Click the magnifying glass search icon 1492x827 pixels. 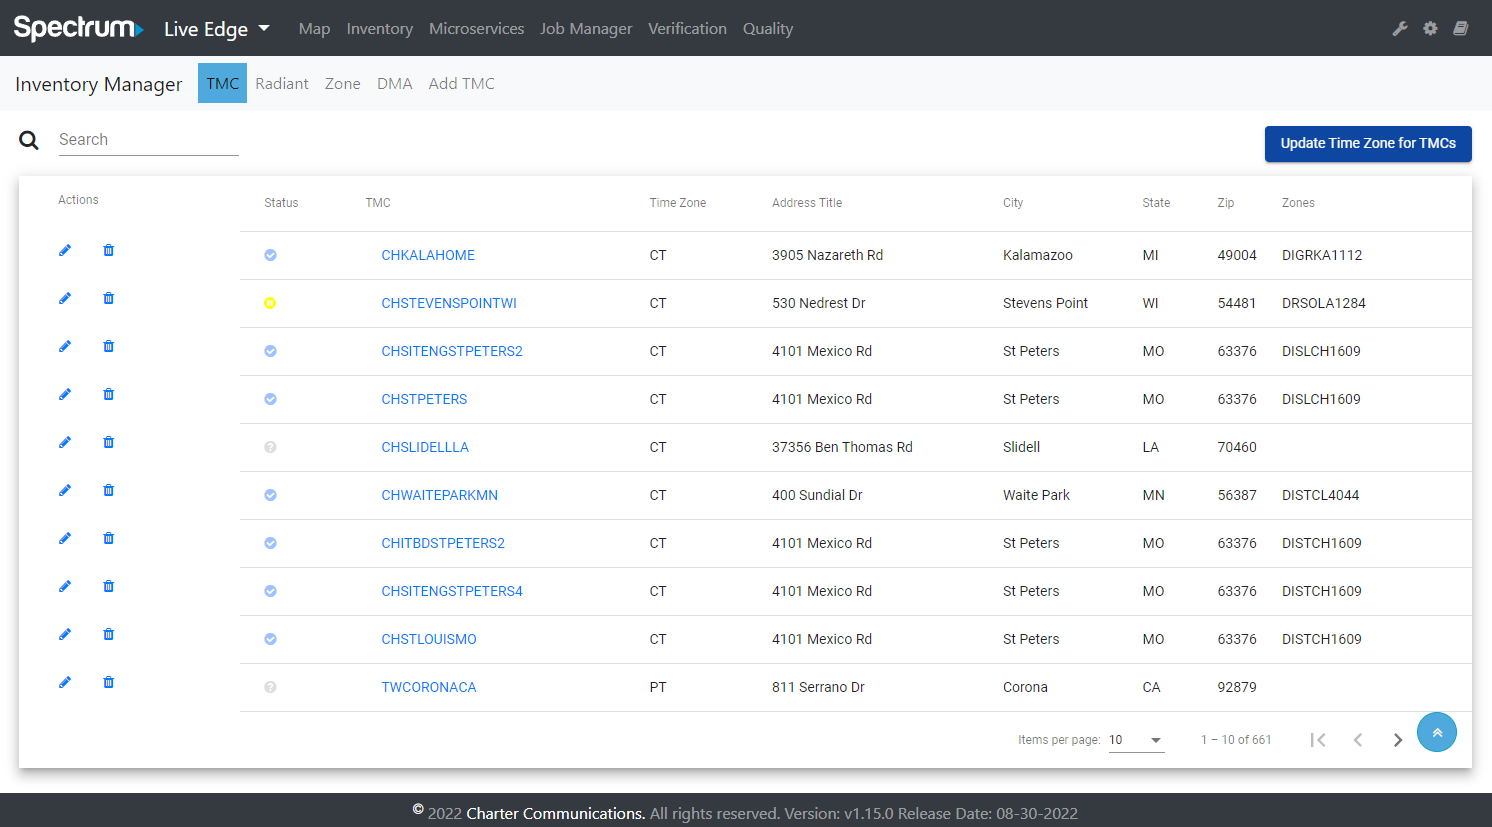29,140
